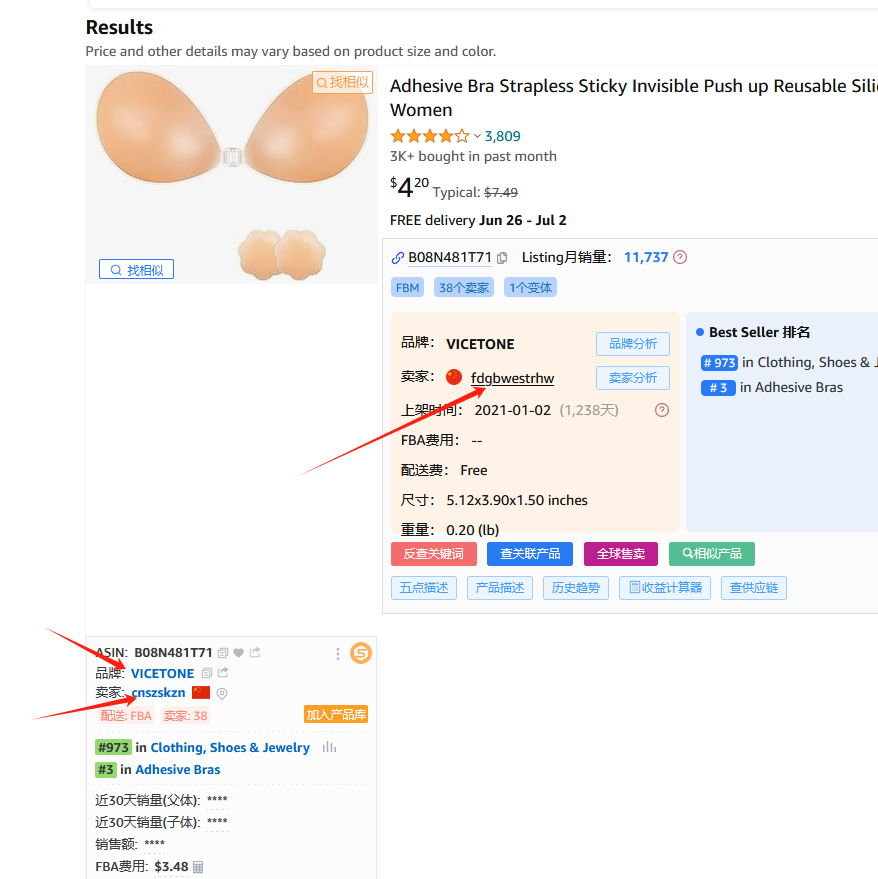This screenshot has width=878, height=879.
Task: Open the 五点描述 tab
Action: click(x=424, y=587)
